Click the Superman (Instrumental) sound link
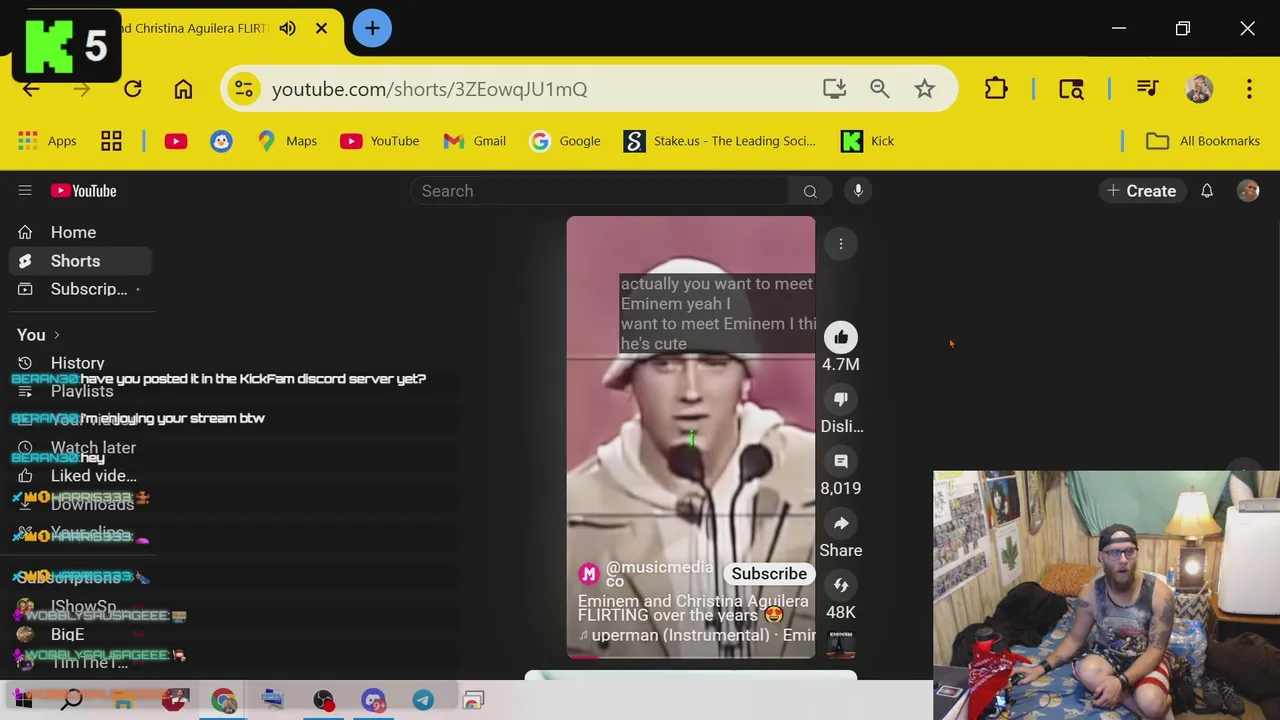 tap(697, 635)
